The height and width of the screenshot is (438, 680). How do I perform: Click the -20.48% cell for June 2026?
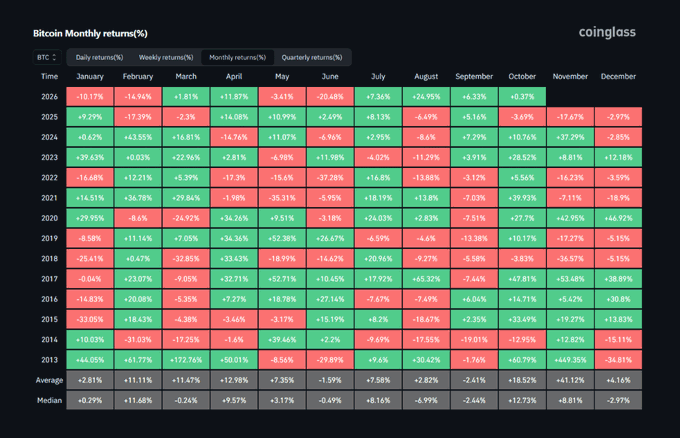[x=330, y=97]
